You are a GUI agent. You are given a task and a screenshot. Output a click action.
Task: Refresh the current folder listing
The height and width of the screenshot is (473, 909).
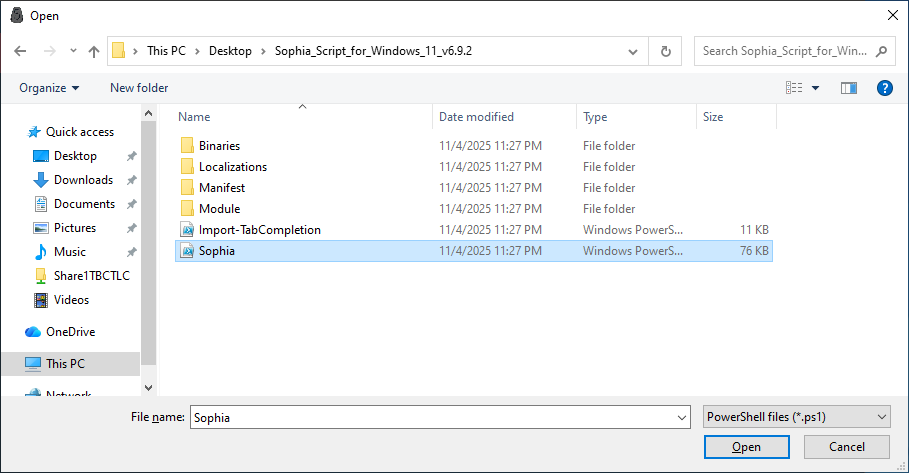point(665,51)
